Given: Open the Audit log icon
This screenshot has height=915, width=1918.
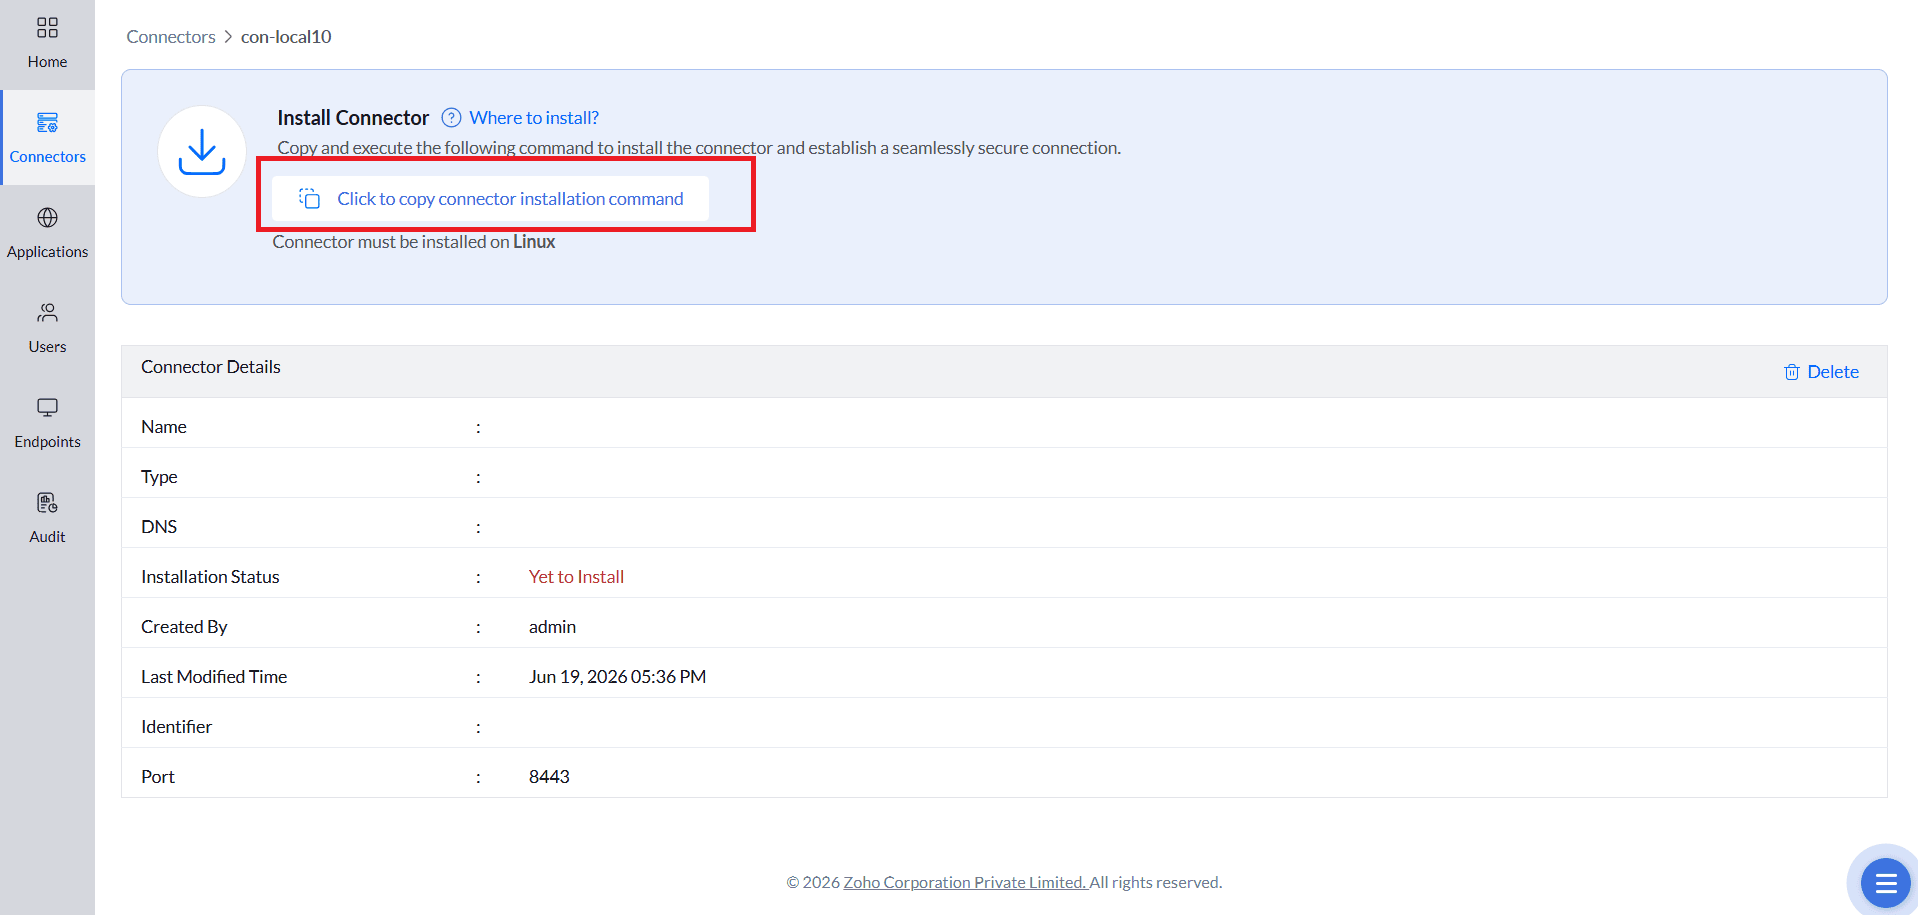Looking at the screenshot, I should pos(47,503).
